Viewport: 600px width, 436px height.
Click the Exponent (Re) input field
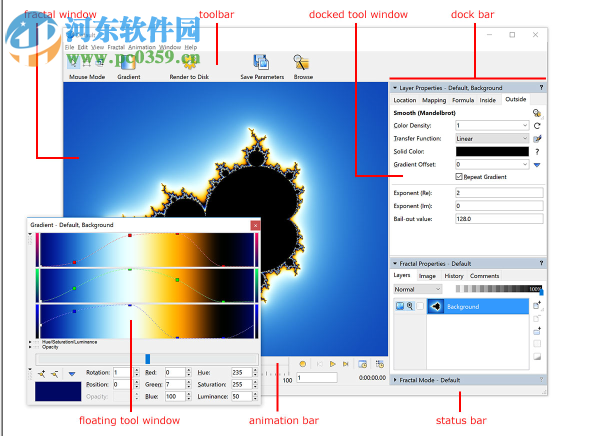click(x=499, y=193)
